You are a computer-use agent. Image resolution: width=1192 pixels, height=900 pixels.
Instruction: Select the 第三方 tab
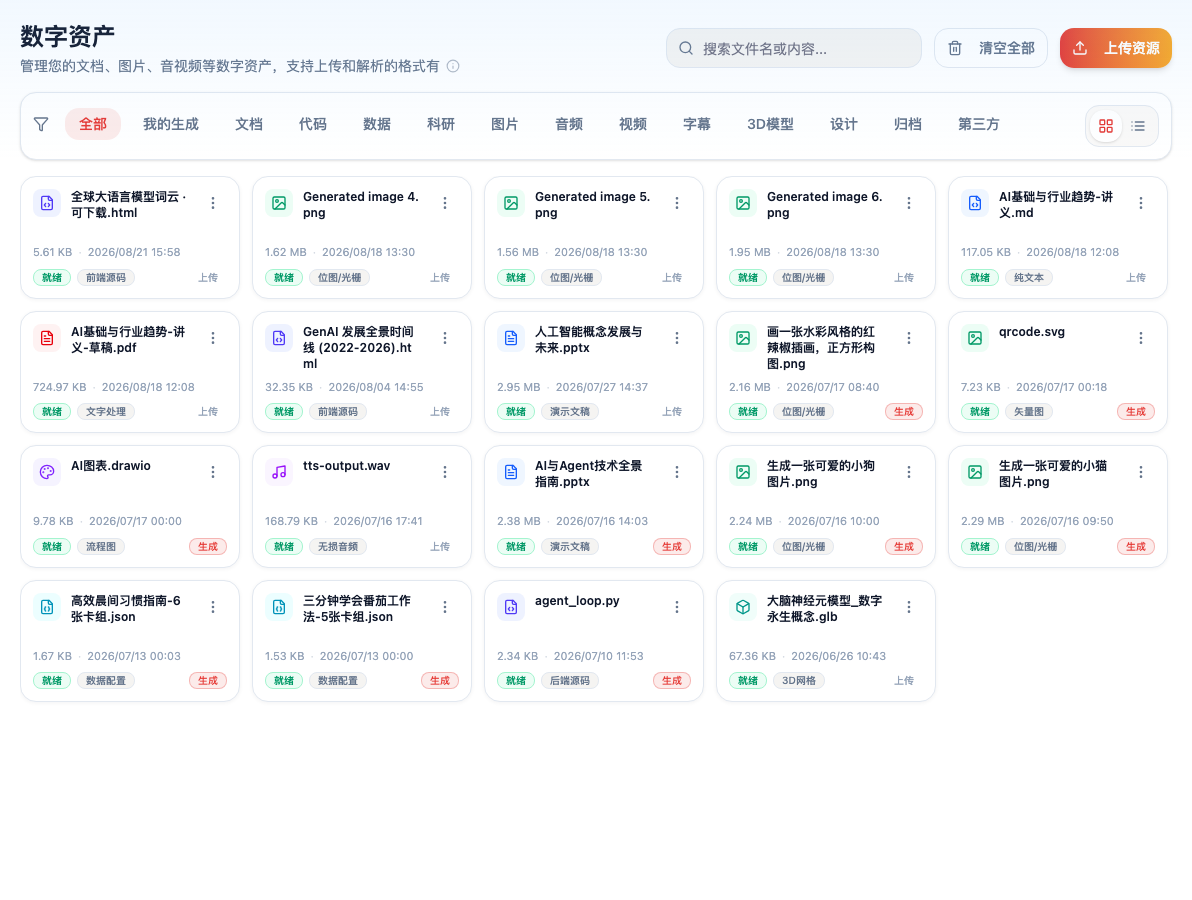(978, 124)
